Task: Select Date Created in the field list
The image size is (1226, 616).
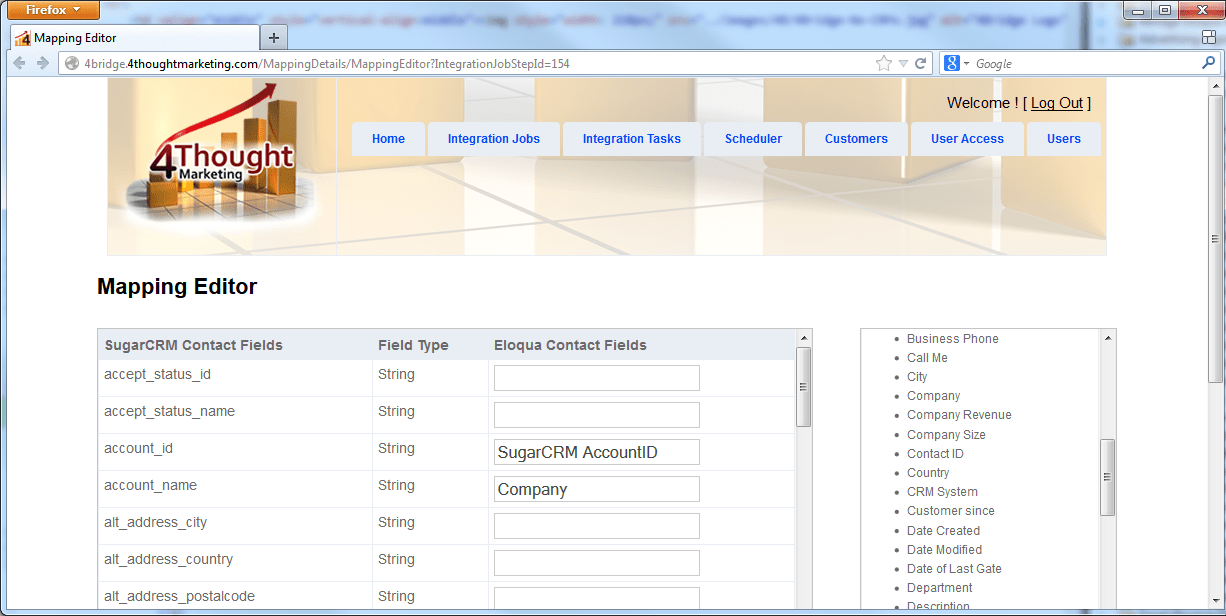Action: (x=943, y=531)
